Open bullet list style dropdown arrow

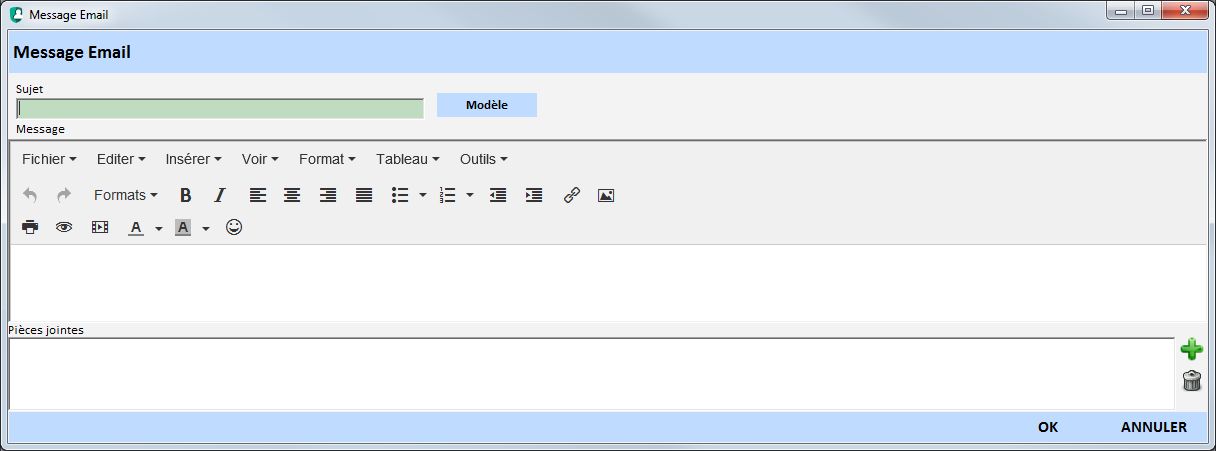coord(423,195)
